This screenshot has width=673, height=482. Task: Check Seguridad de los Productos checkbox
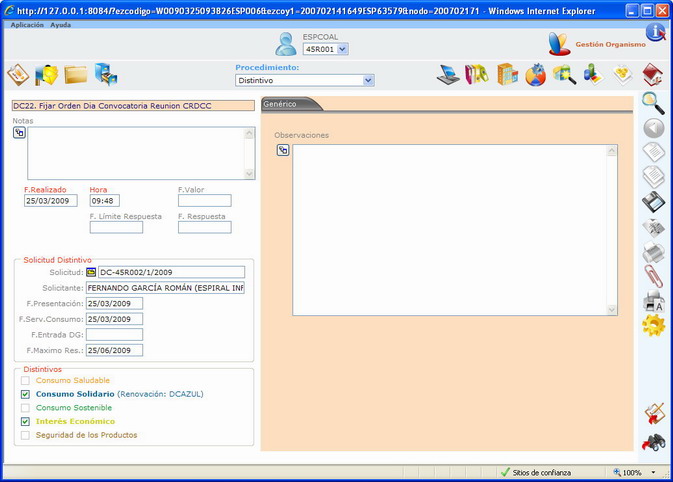pos(25,435)
